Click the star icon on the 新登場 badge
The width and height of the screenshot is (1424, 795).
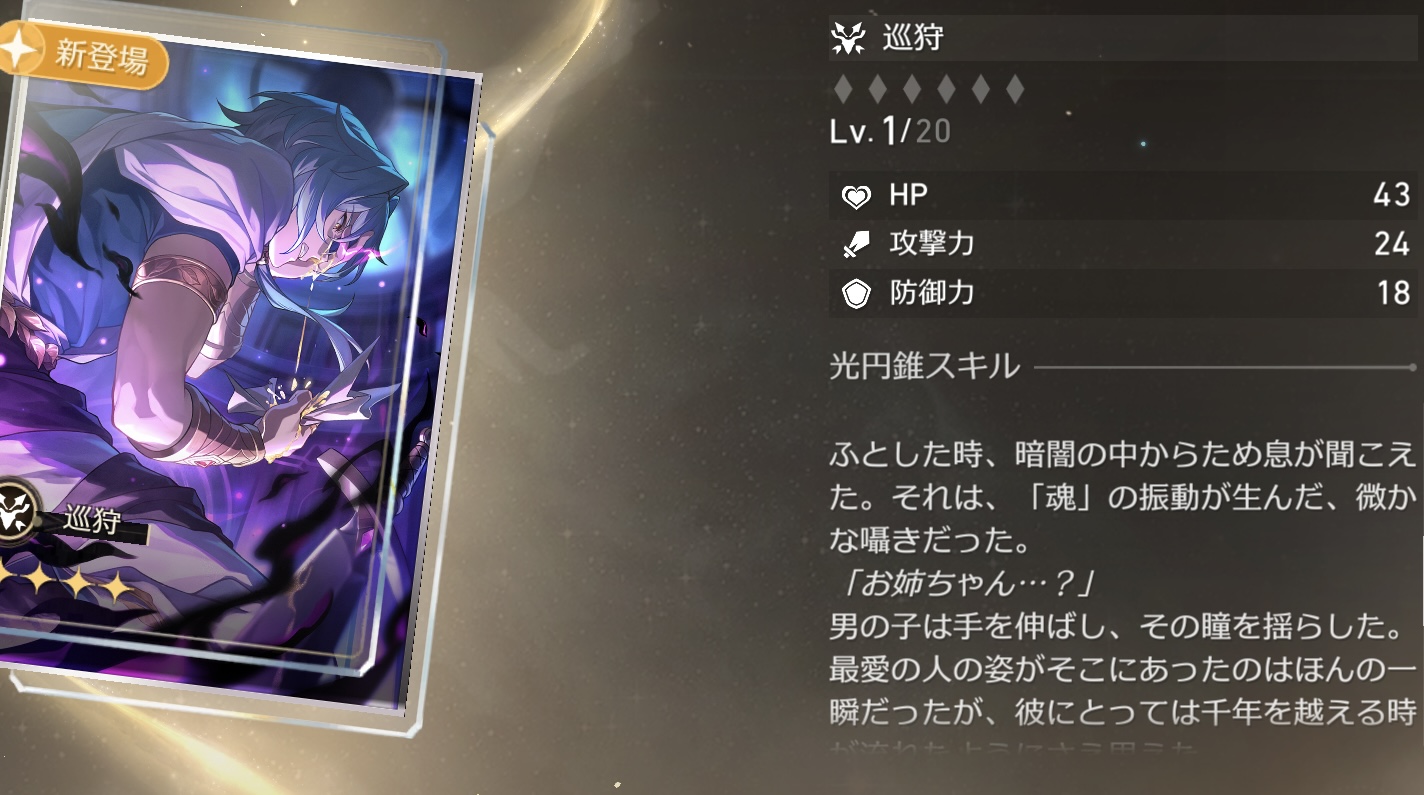pyautogui.click(x=18, y=47)
